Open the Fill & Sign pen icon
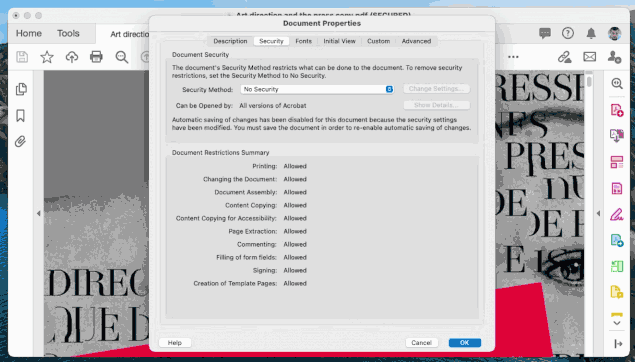 (617, 214)
